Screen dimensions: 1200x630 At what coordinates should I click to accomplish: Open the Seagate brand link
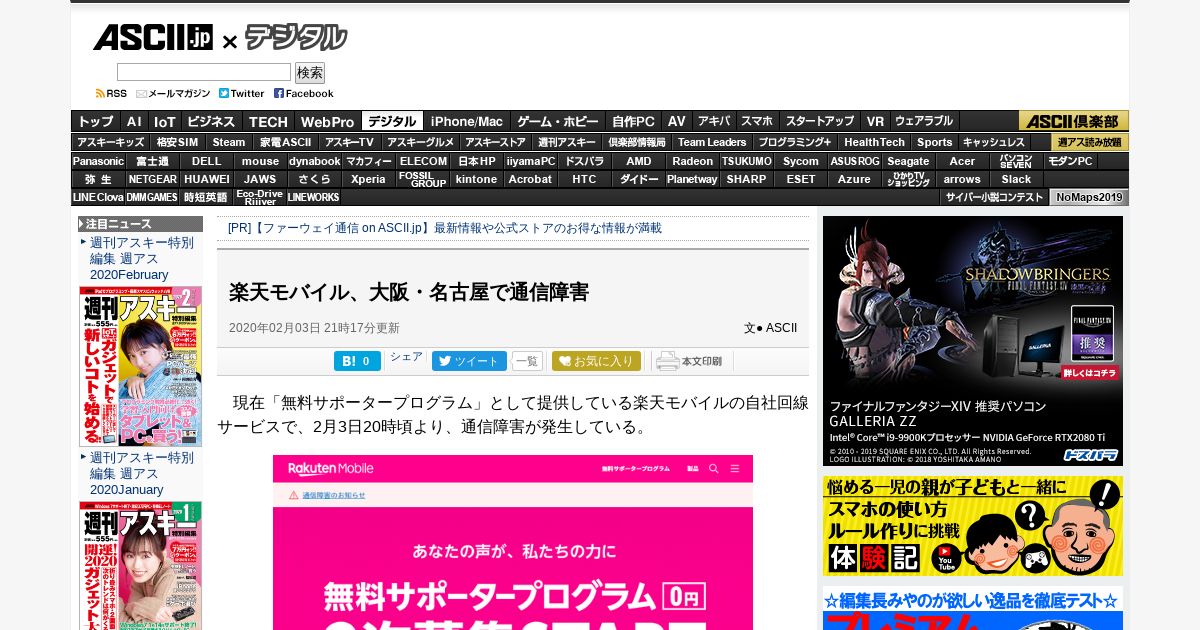coord(909,161)
